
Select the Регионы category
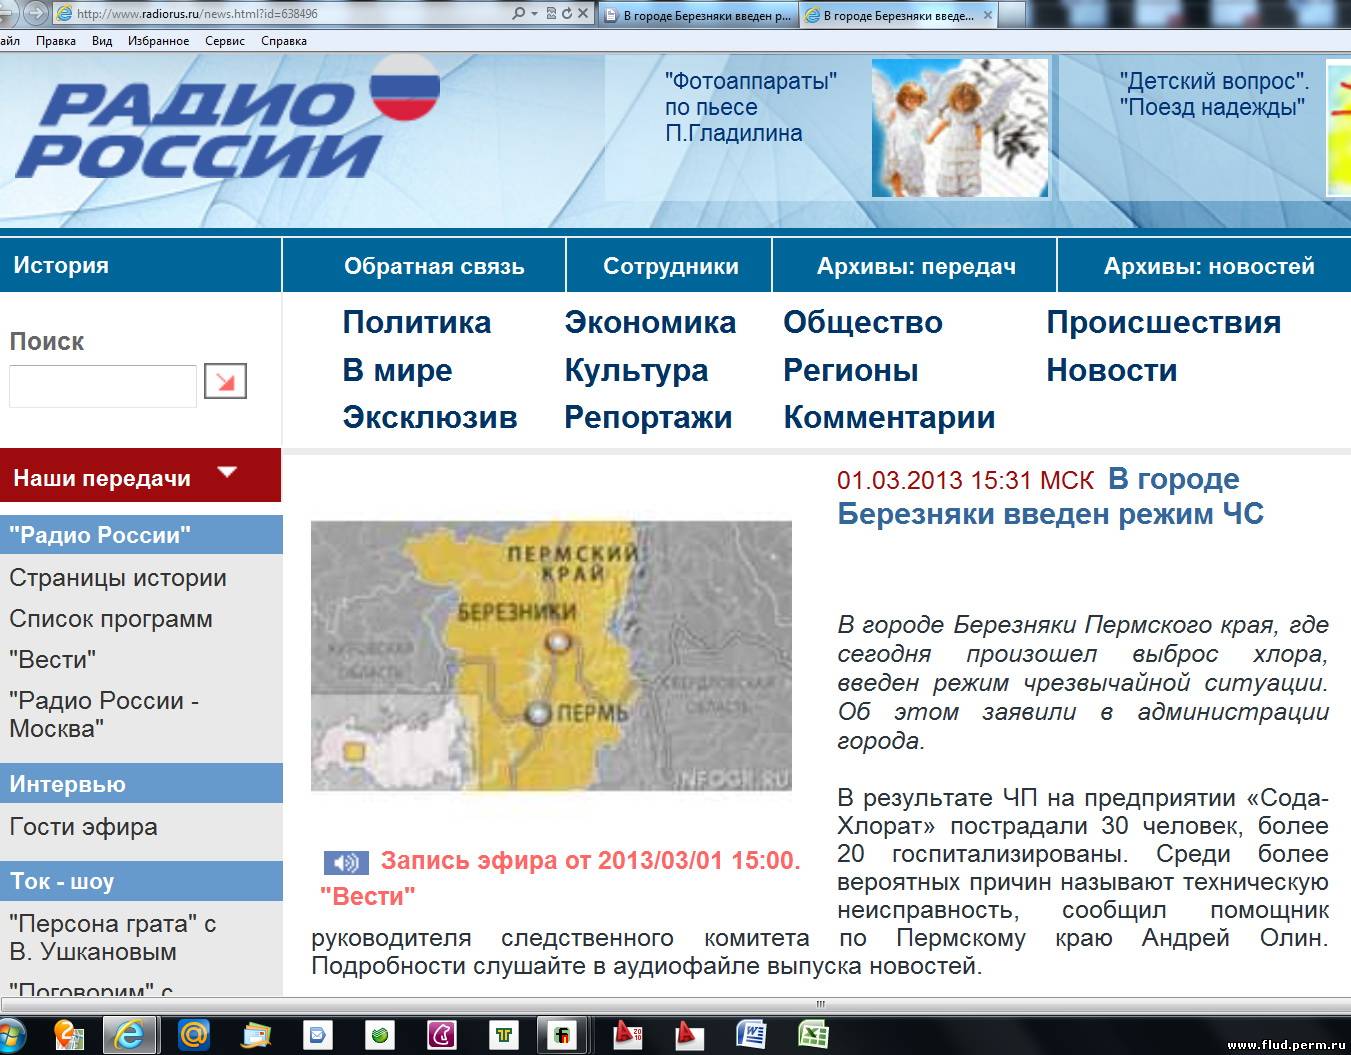(x=850, y=370)
